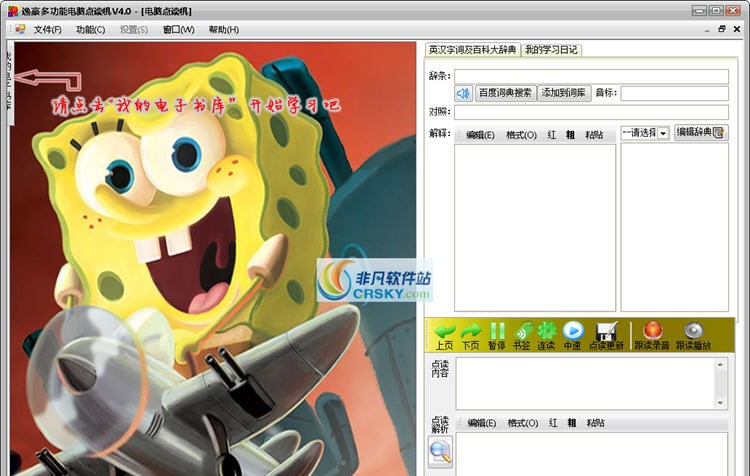Toggle bold 粗 in 解释 toolbar
The height and width of the screenshot is (476, 750).
(570, 135)
